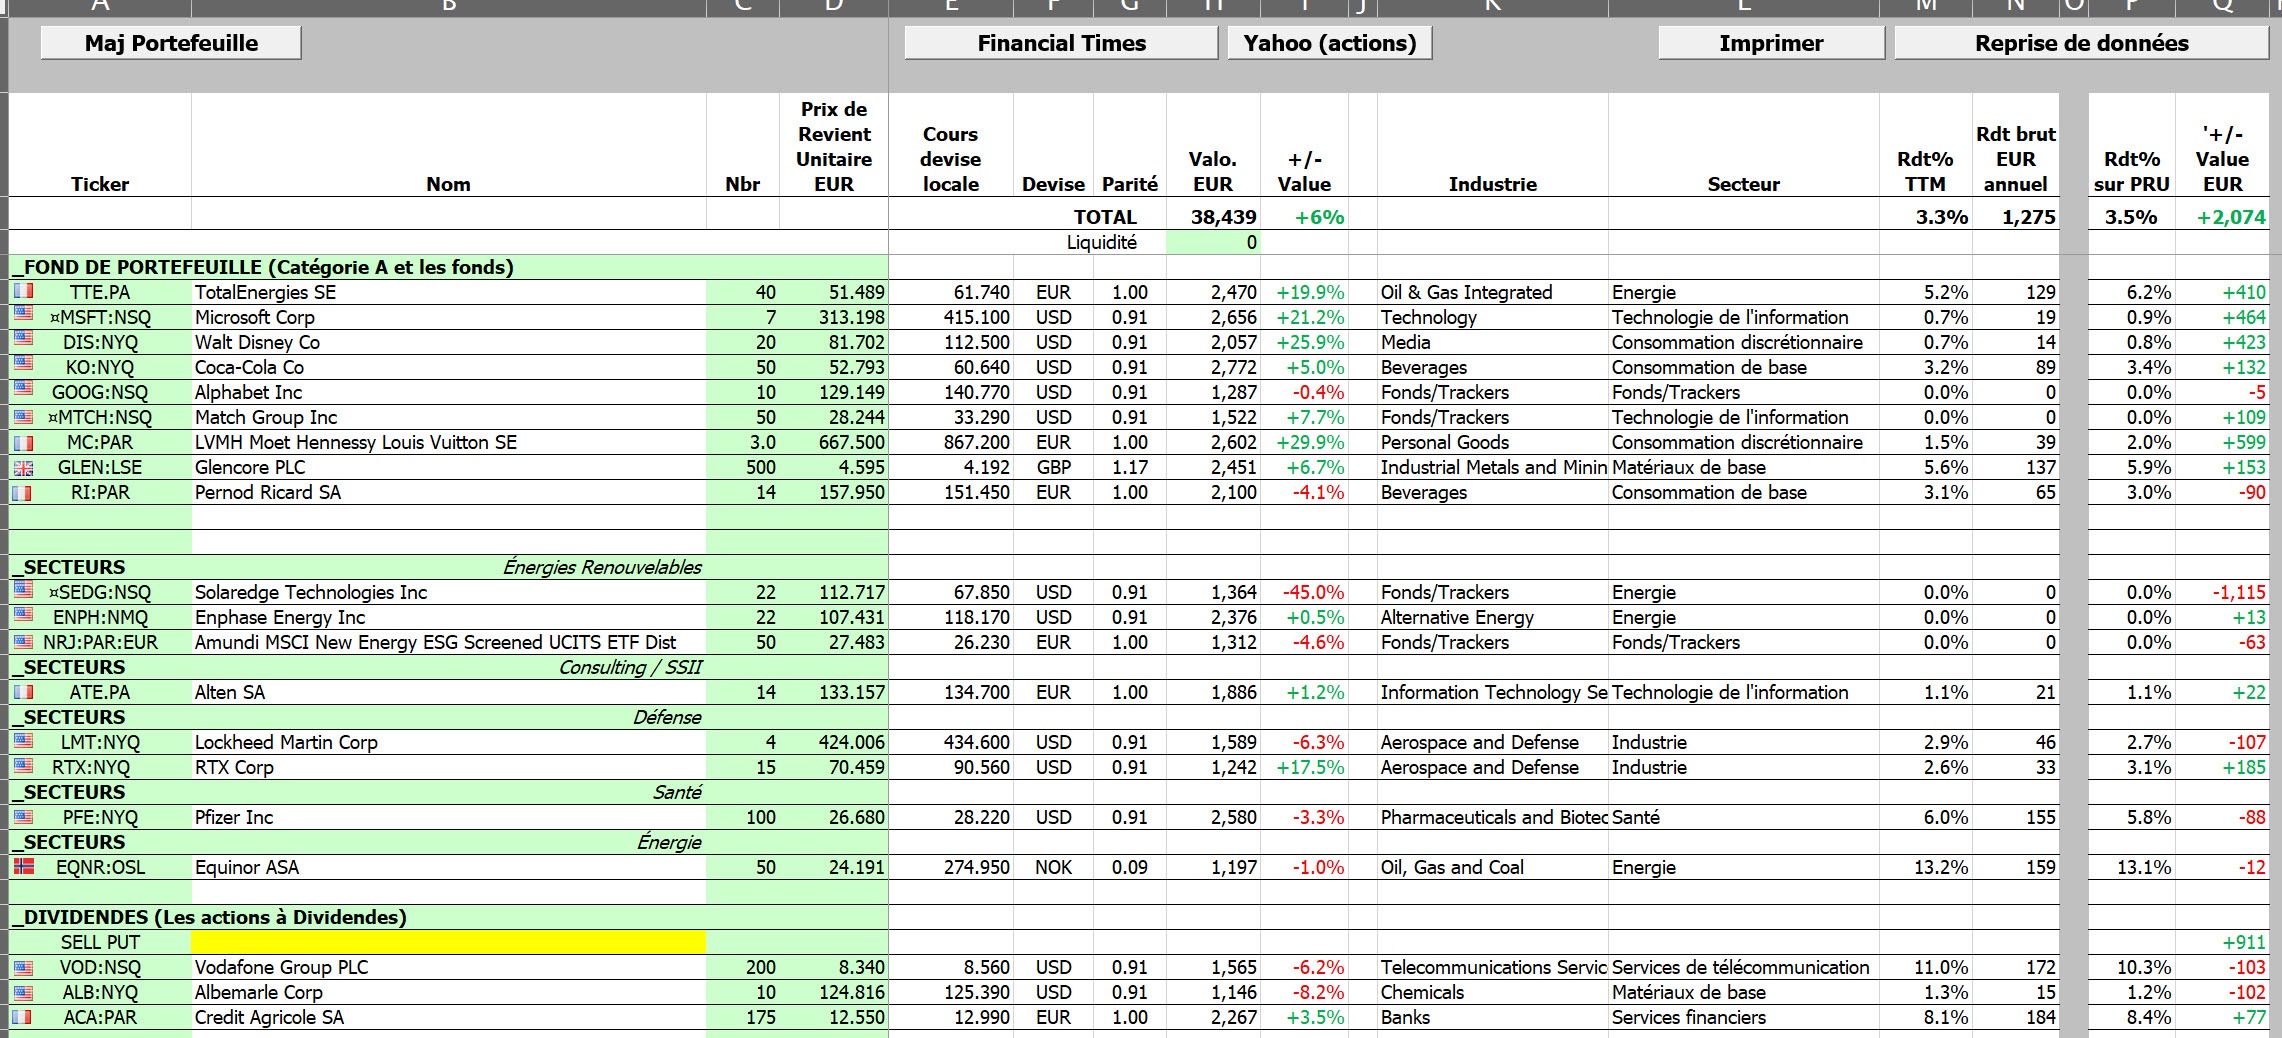Select the Défense sector label

tap(667, 717)
